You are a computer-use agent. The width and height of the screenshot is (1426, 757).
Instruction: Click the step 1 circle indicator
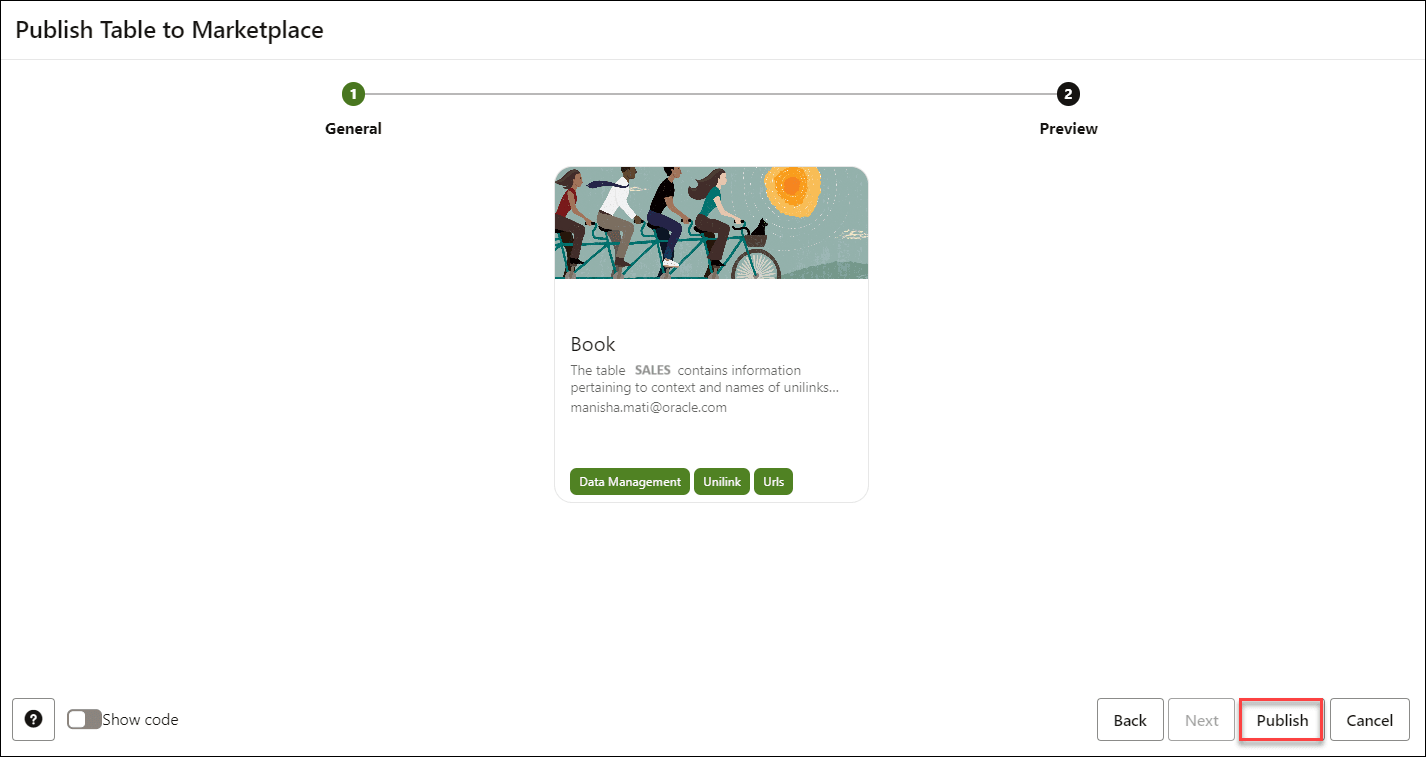coord(353,94)
